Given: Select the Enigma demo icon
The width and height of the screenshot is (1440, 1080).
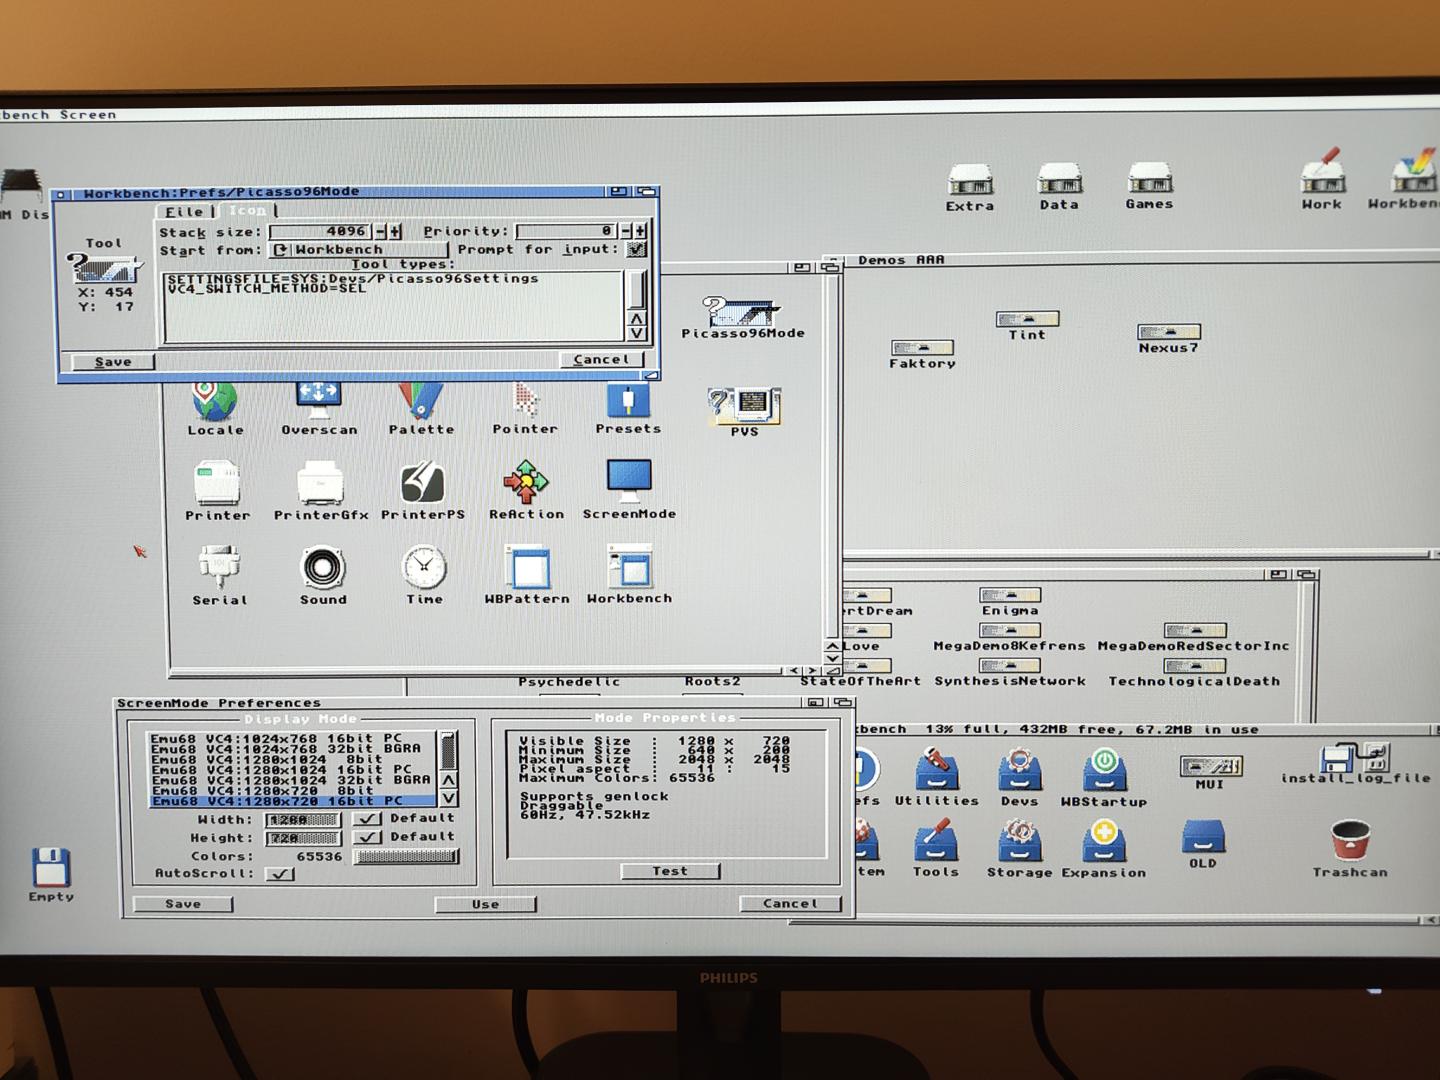Looking at the screenshot, I should tap(1010, 595).
